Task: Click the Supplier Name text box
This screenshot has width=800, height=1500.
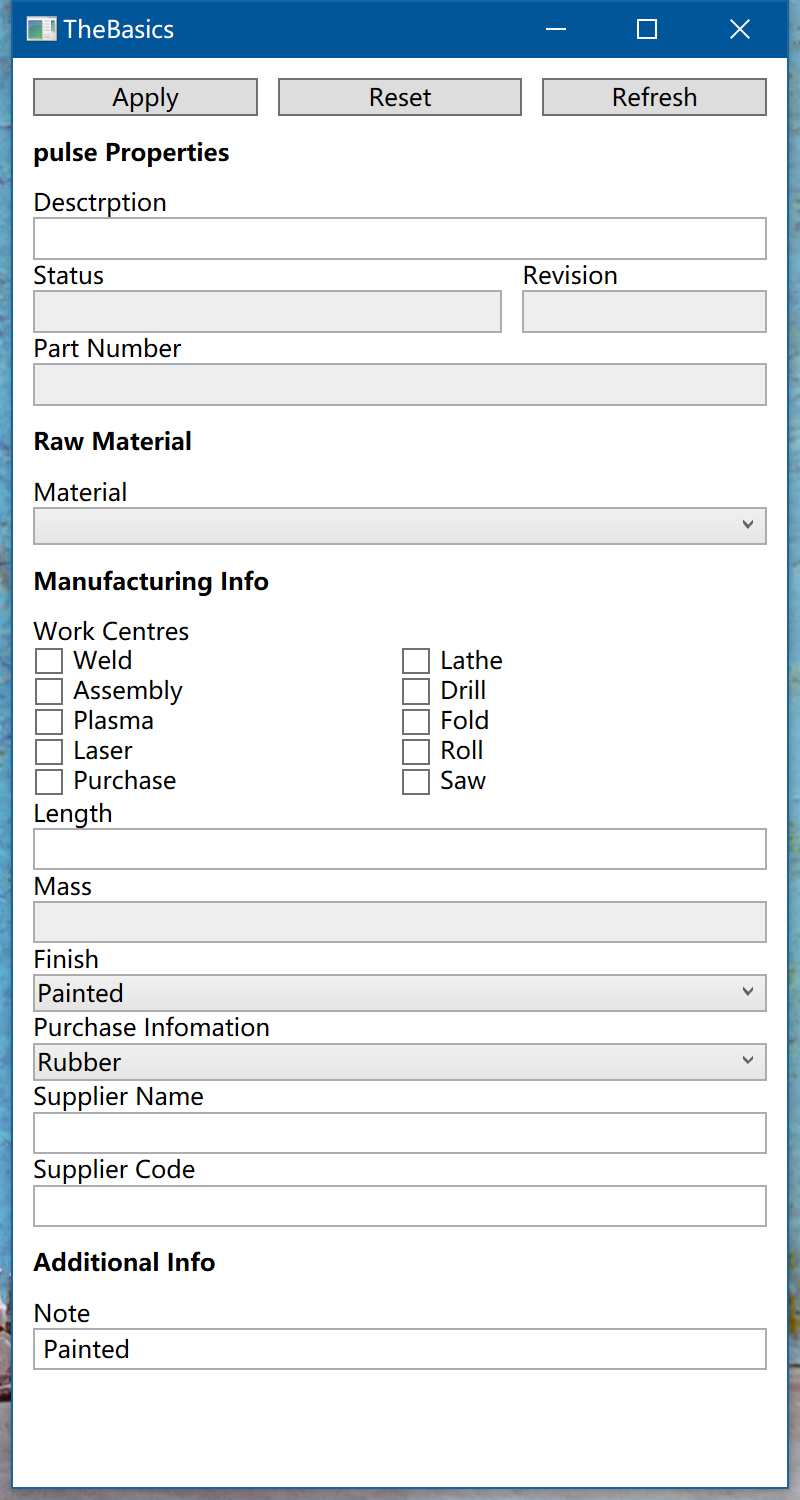Action: (x=400, y=1133)
